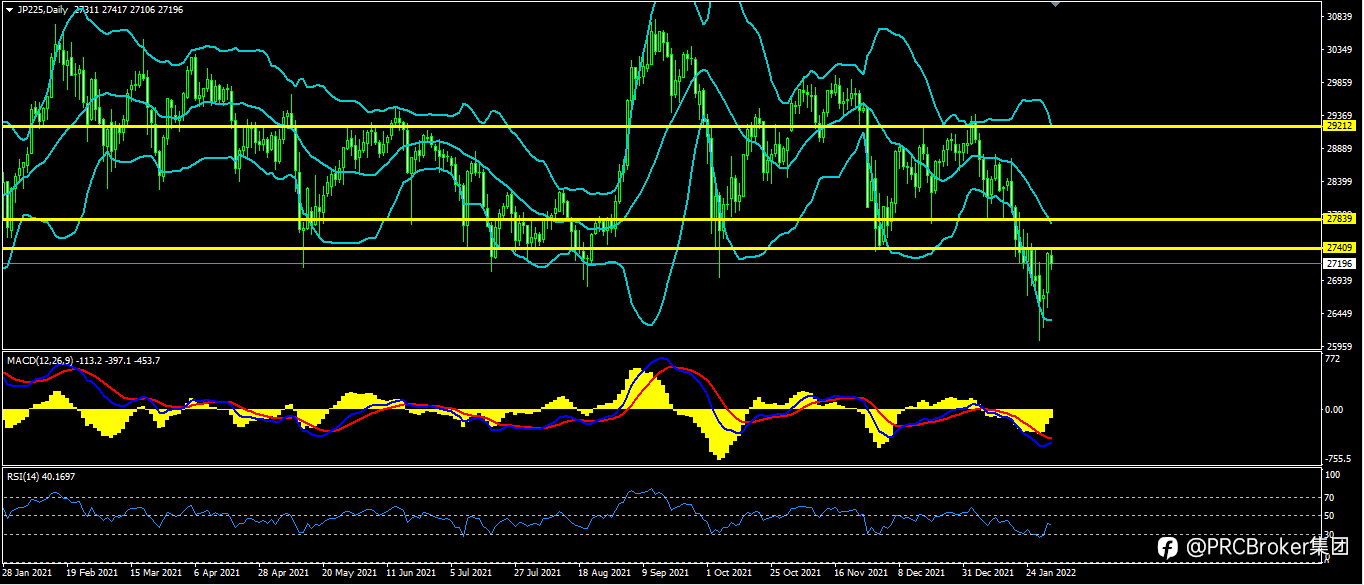Click the 24 Jan 2022 date label

tap(1051, 574)
